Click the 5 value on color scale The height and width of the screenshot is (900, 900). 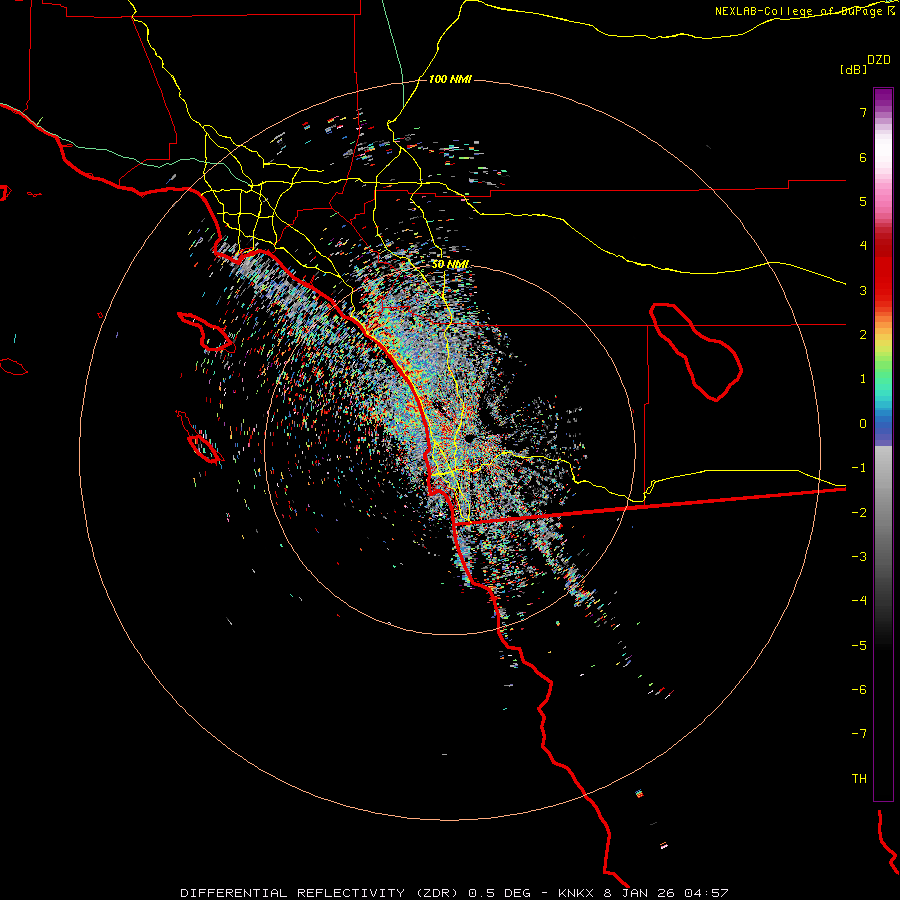coord(863,201)
